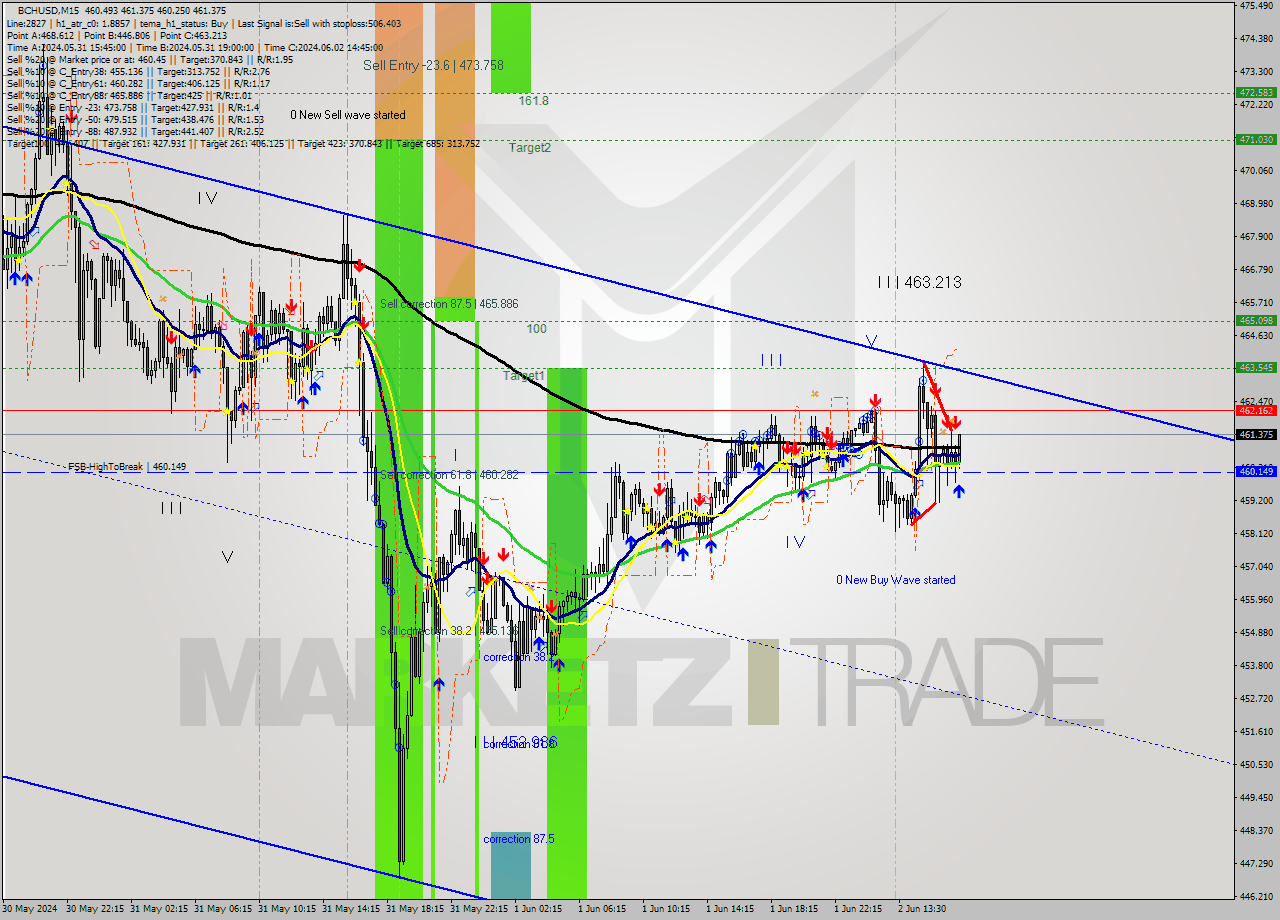Image resolution: width=1280 pixels, height=920 pixels.
Task: Click the "Sell correction 61.8 | 460.282" label
Action: (x=448, y=475)
